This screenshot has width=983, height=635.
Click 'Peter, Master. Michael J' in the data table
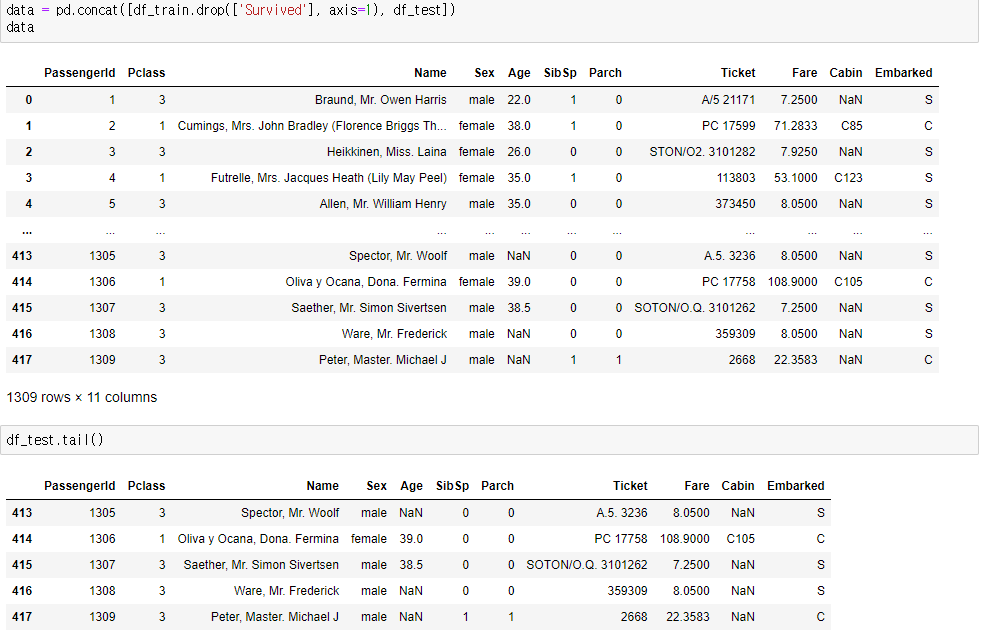[x=382, y=360]
